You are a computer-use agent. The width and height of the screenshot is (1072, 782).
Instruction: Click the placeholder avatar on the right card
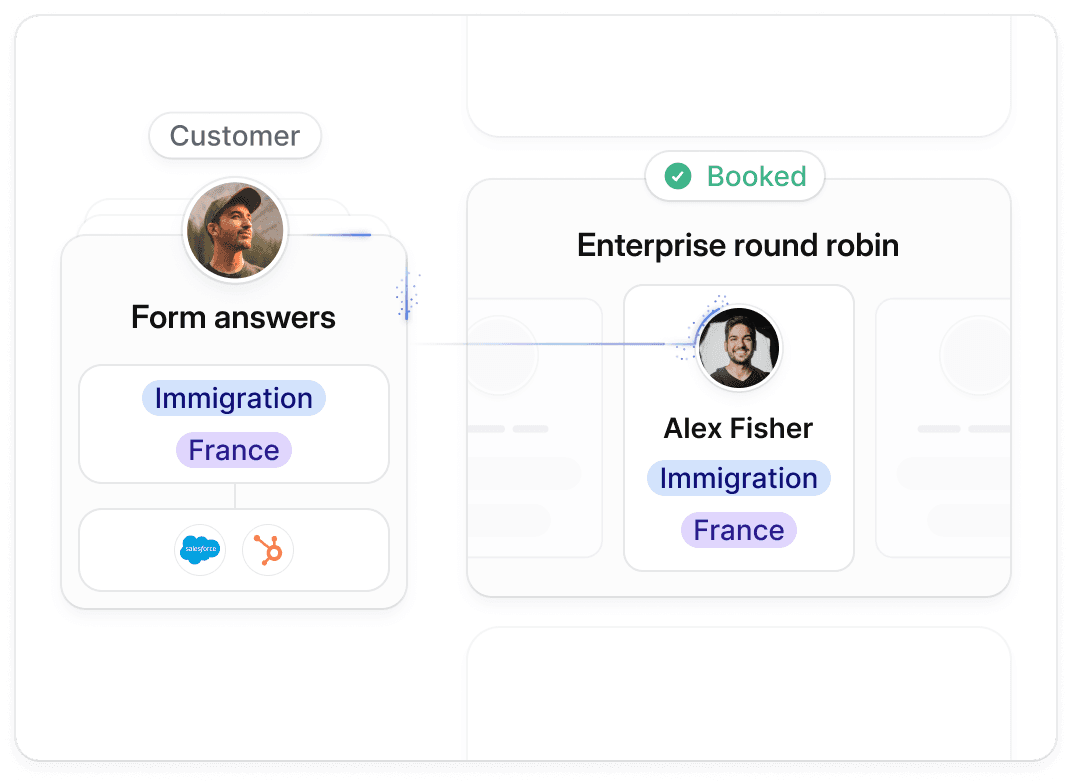[976, 355]
